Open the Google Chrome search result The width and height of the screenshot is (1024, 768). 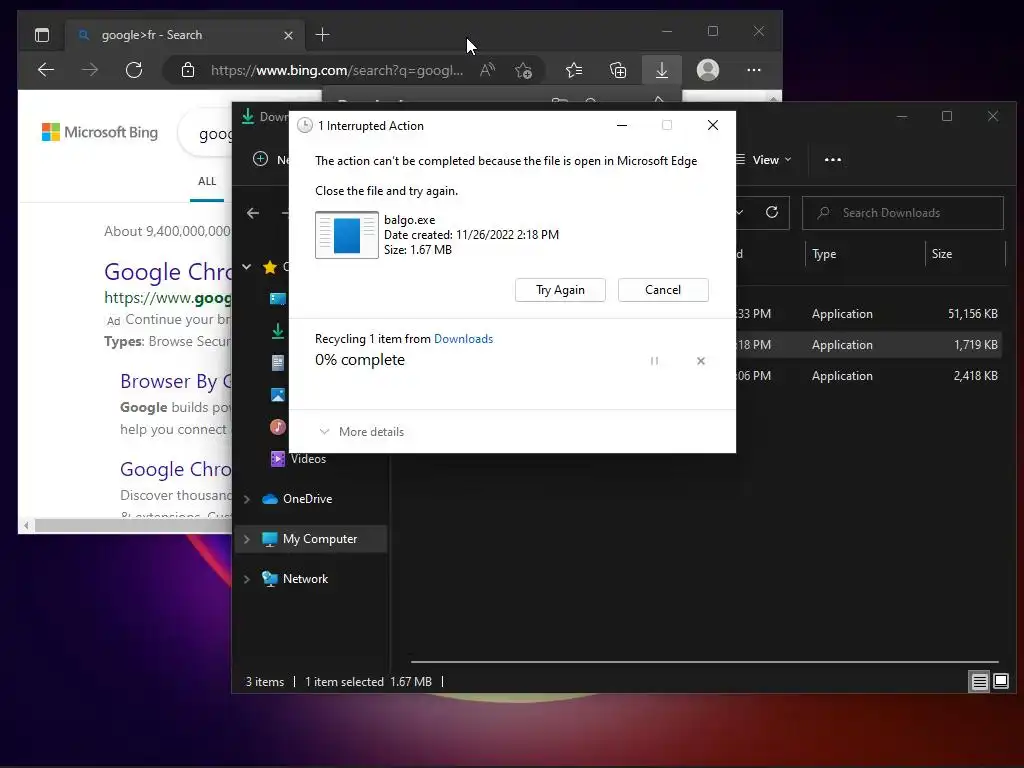pyautogui.click(x=168, y=272)
